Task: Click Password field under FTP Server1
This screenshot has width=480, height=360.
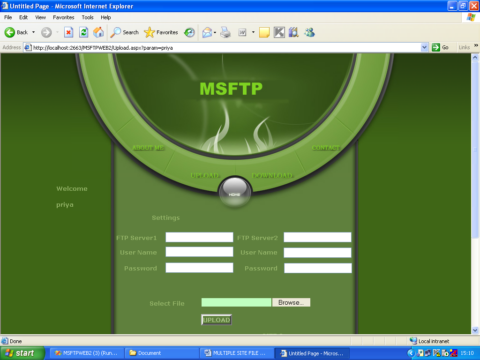Action: pyautogui.click(x=199, y=268)
